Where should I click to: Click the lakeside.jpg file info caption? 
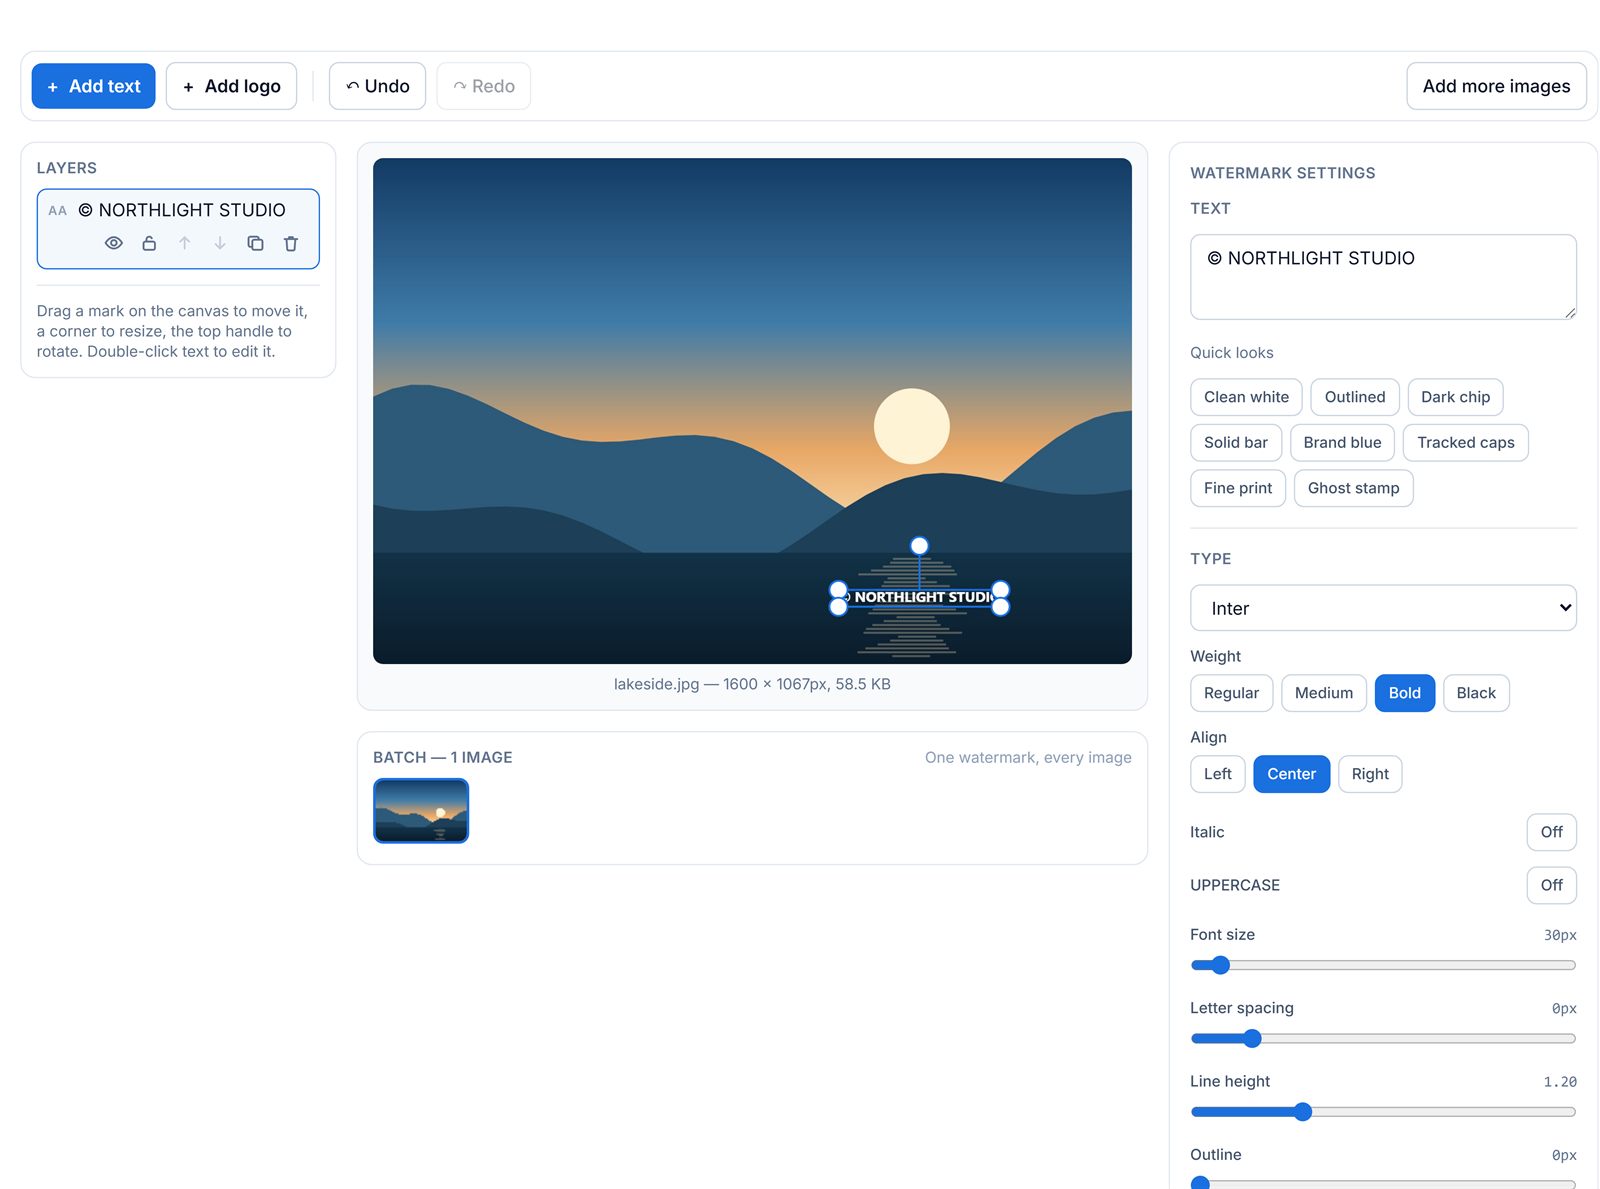point(752,684)
